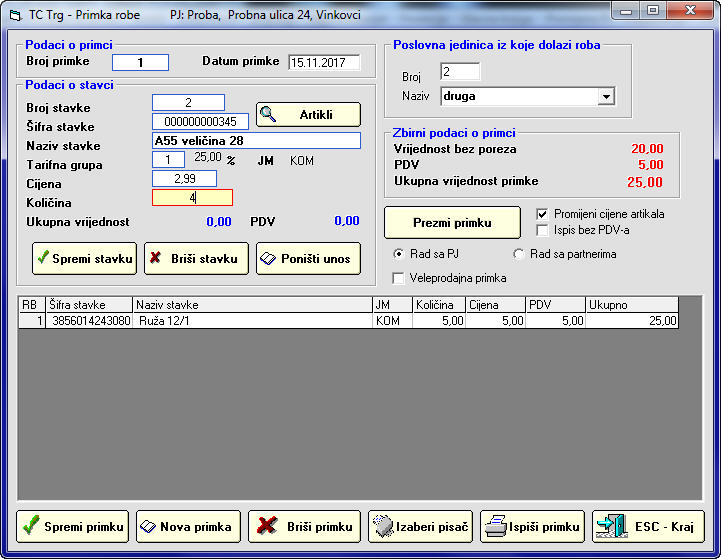
Task: Tick the Veleprodajna primka checkbox
Action: tap(400, 278)
